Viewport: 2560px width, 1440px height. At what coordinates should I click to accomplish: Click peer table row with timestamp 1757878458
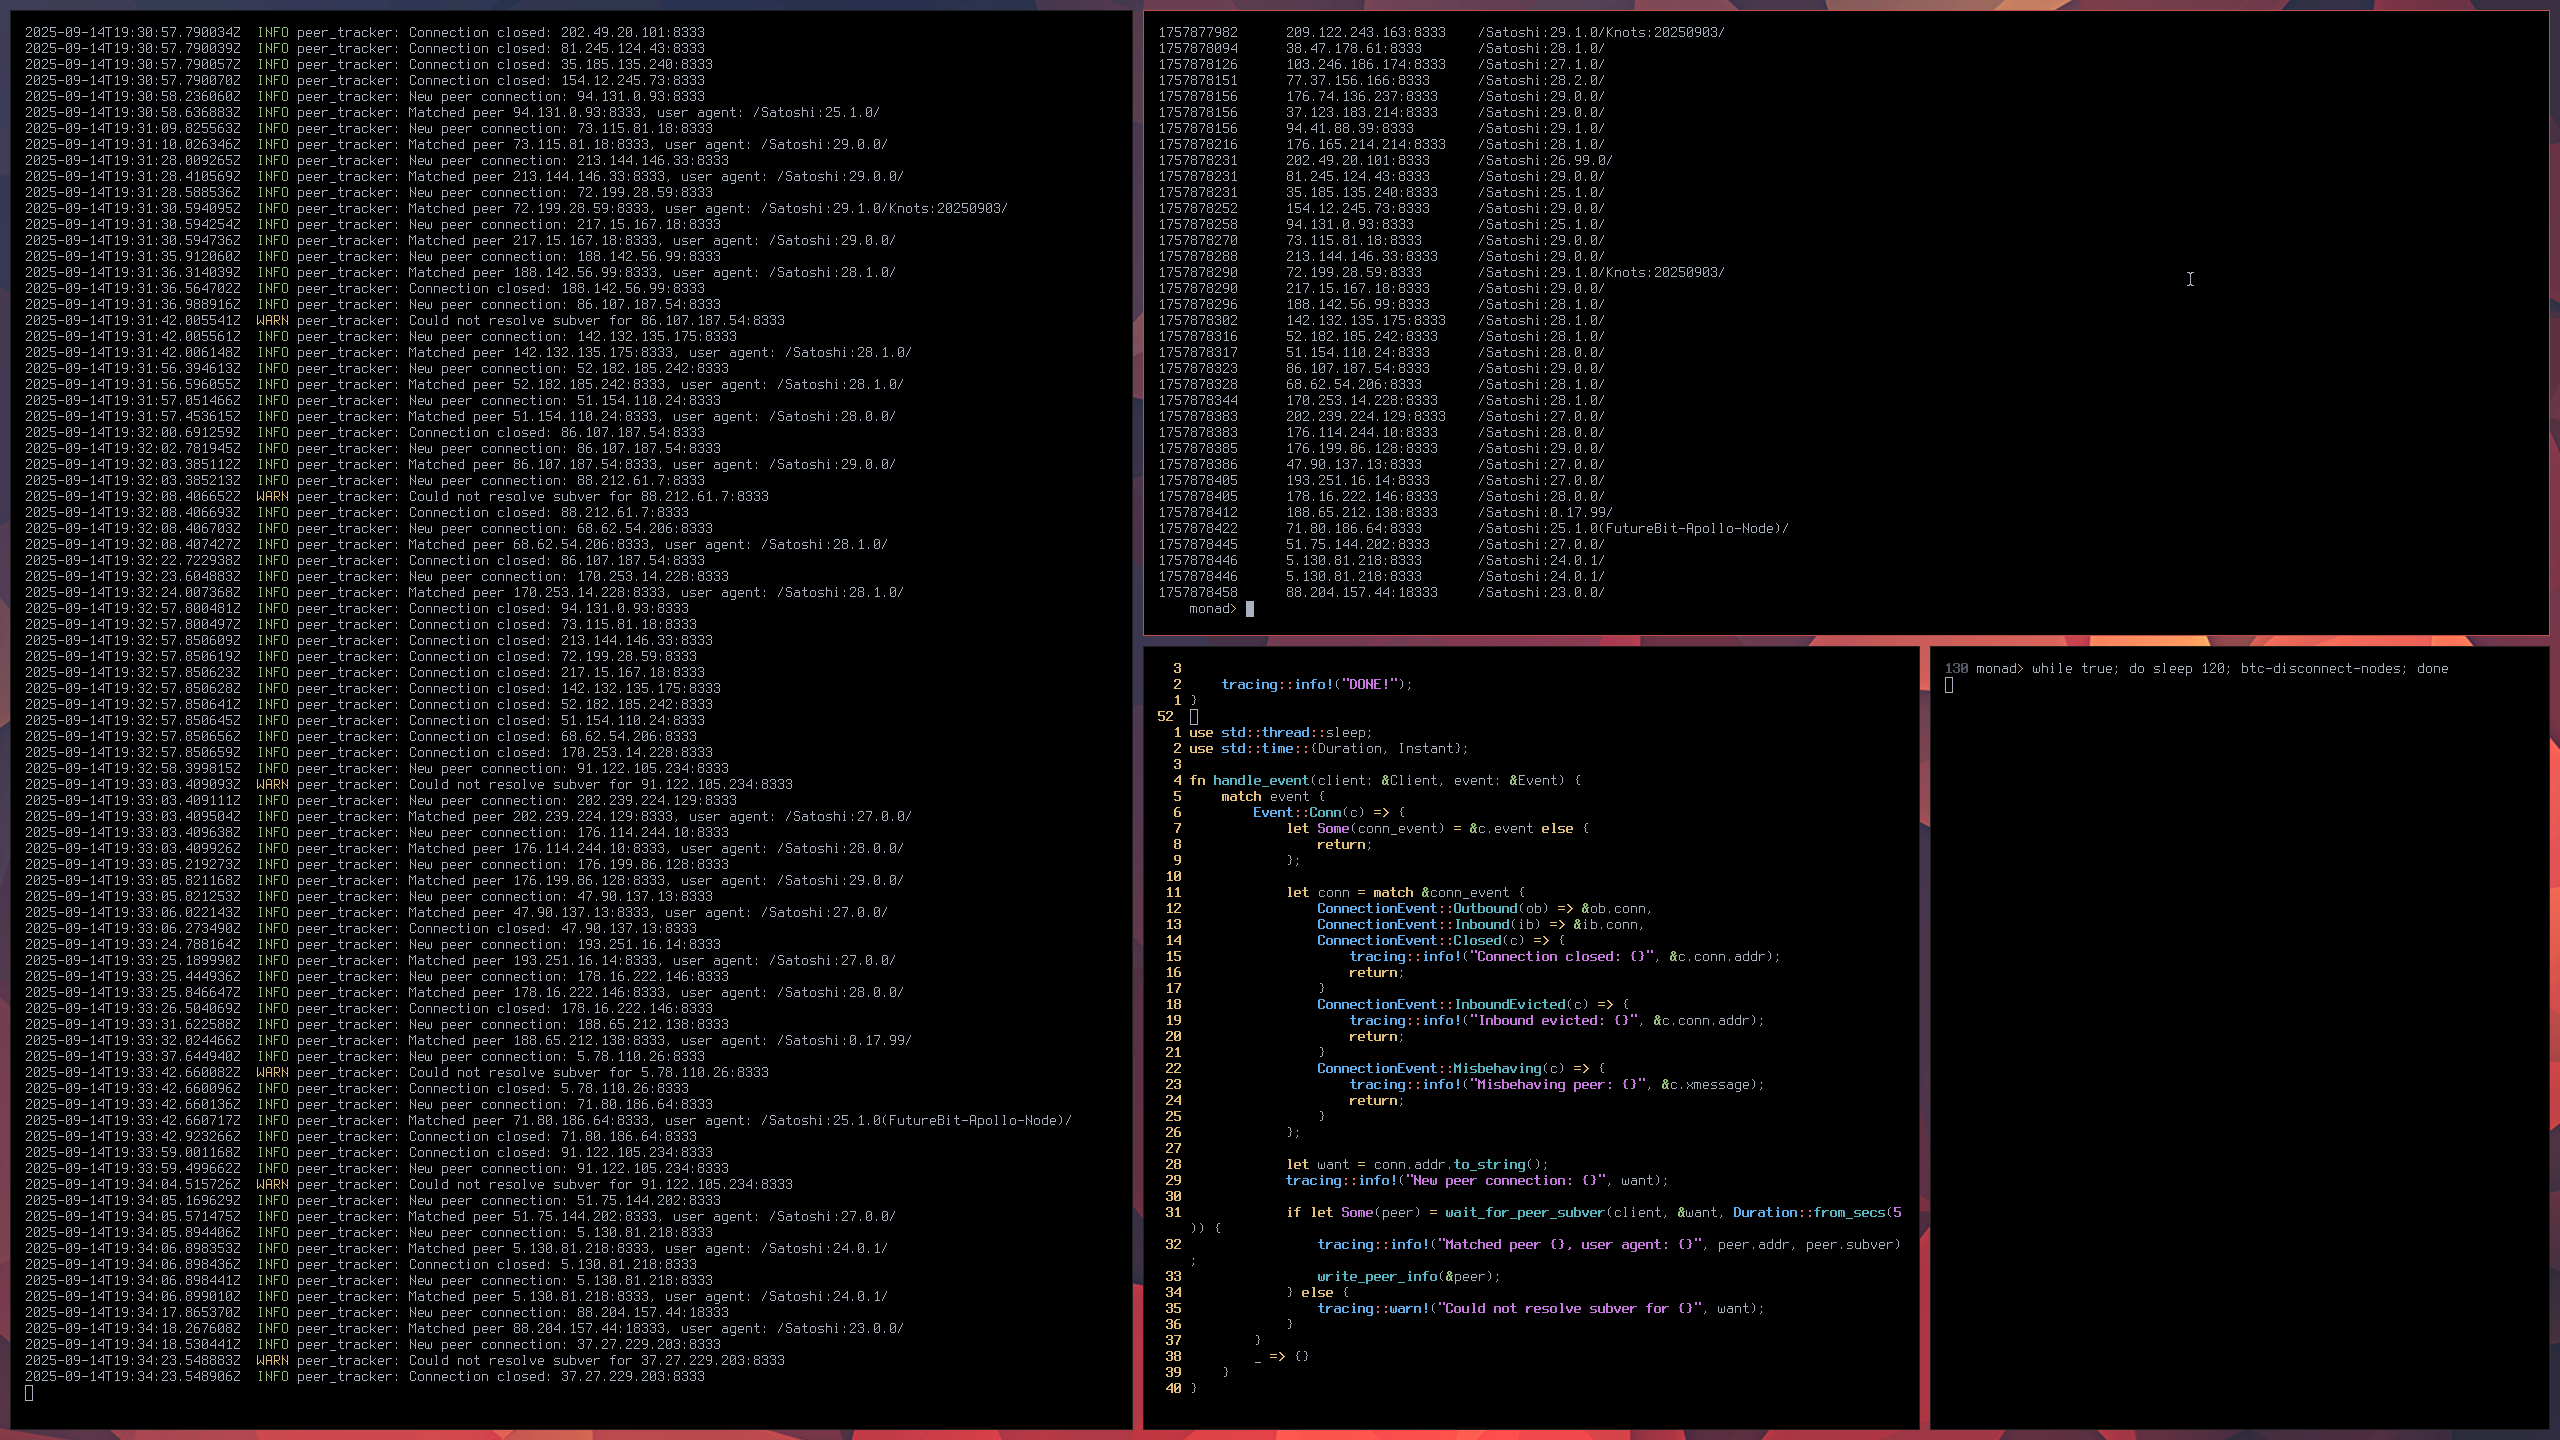pos(1382,592)
